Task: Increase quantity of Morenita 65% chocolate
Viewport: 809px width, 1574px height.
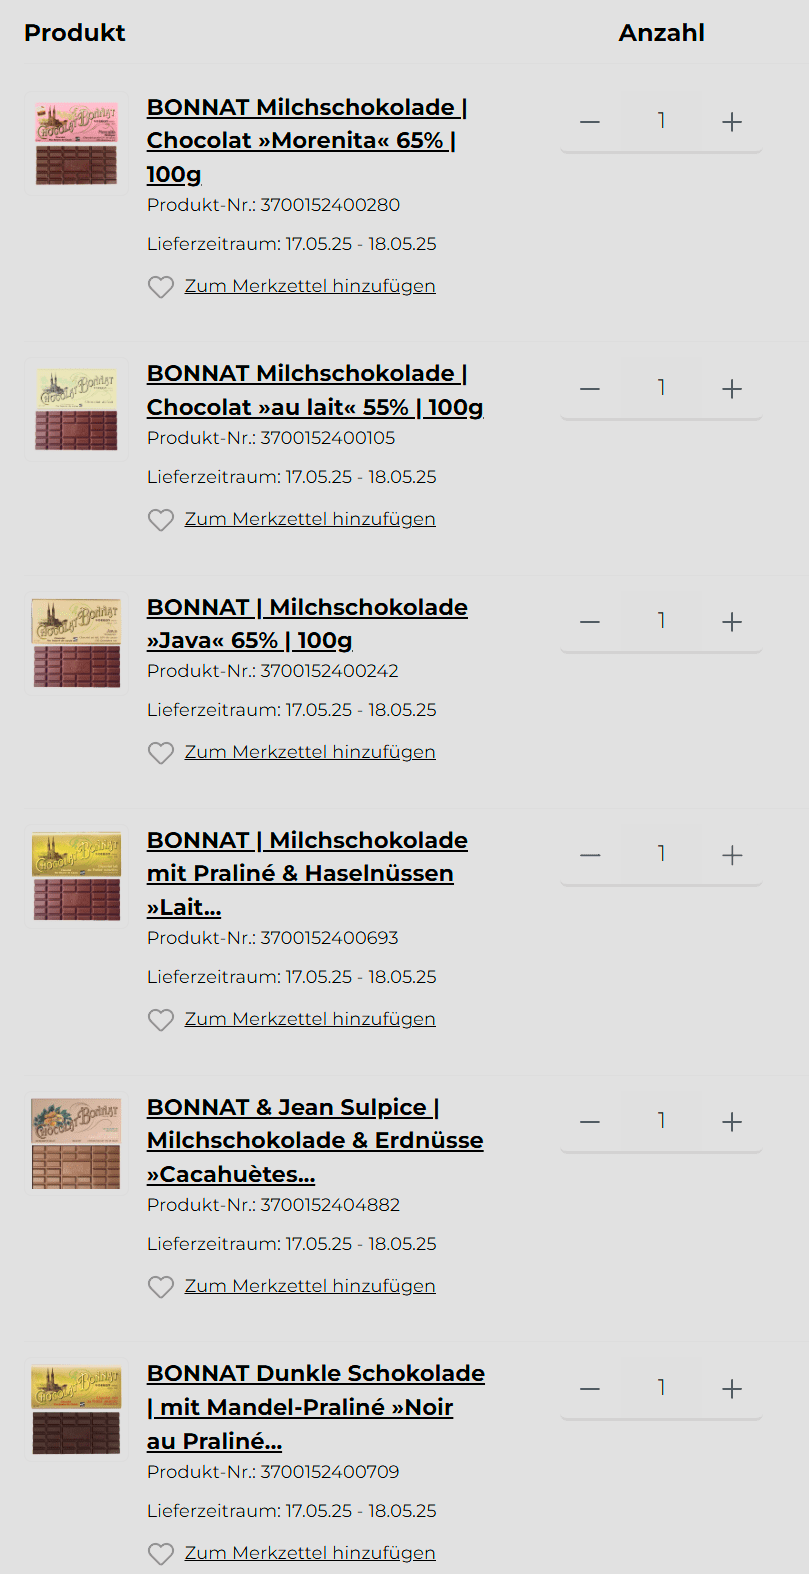Action: coord(732,122)
